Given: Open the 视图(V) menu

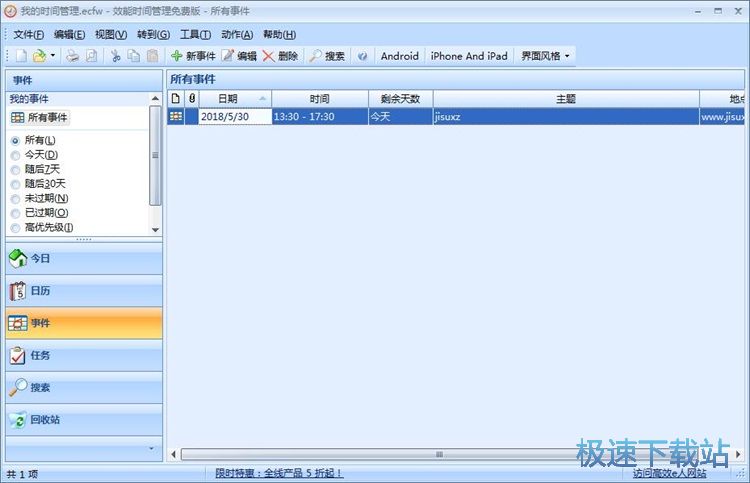Looking at the screenshot, I should click(x=111, y=34).
